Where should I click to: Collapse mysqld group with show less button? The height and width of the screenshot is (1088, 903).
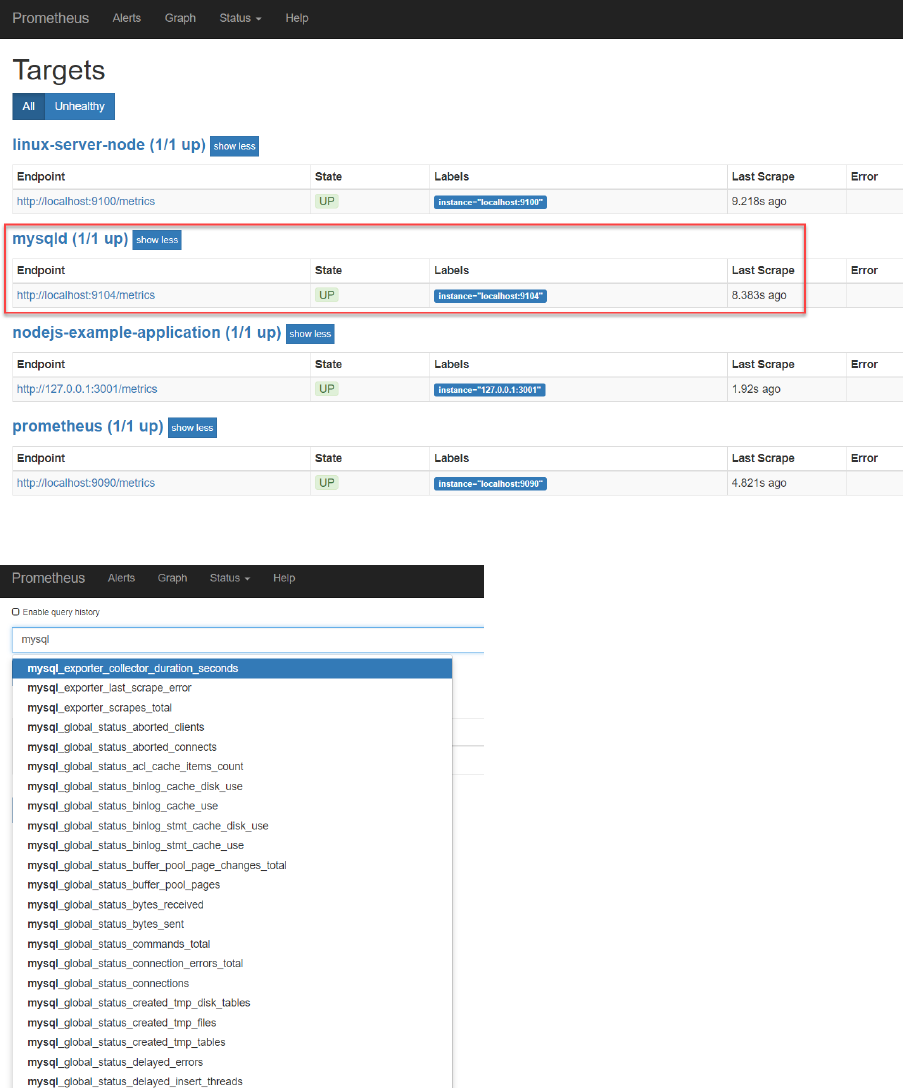[157, 239]
